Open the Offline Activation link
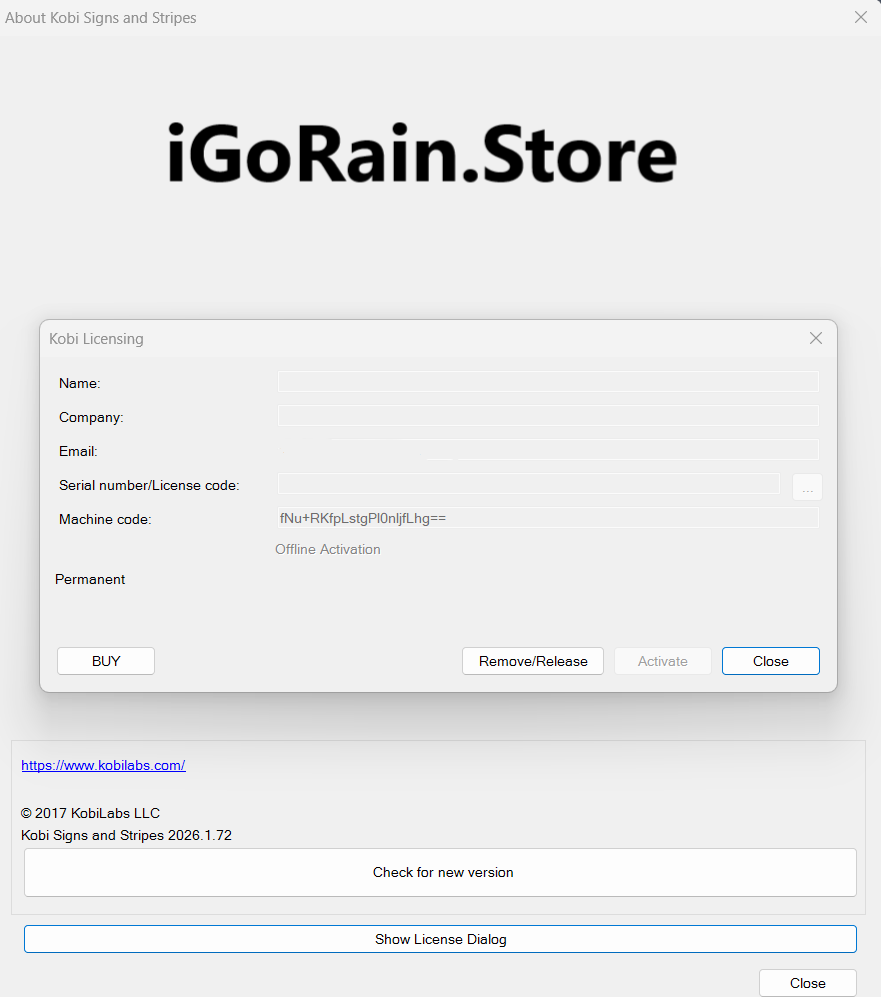Screen dimensions: 881x997 [328, 549]
